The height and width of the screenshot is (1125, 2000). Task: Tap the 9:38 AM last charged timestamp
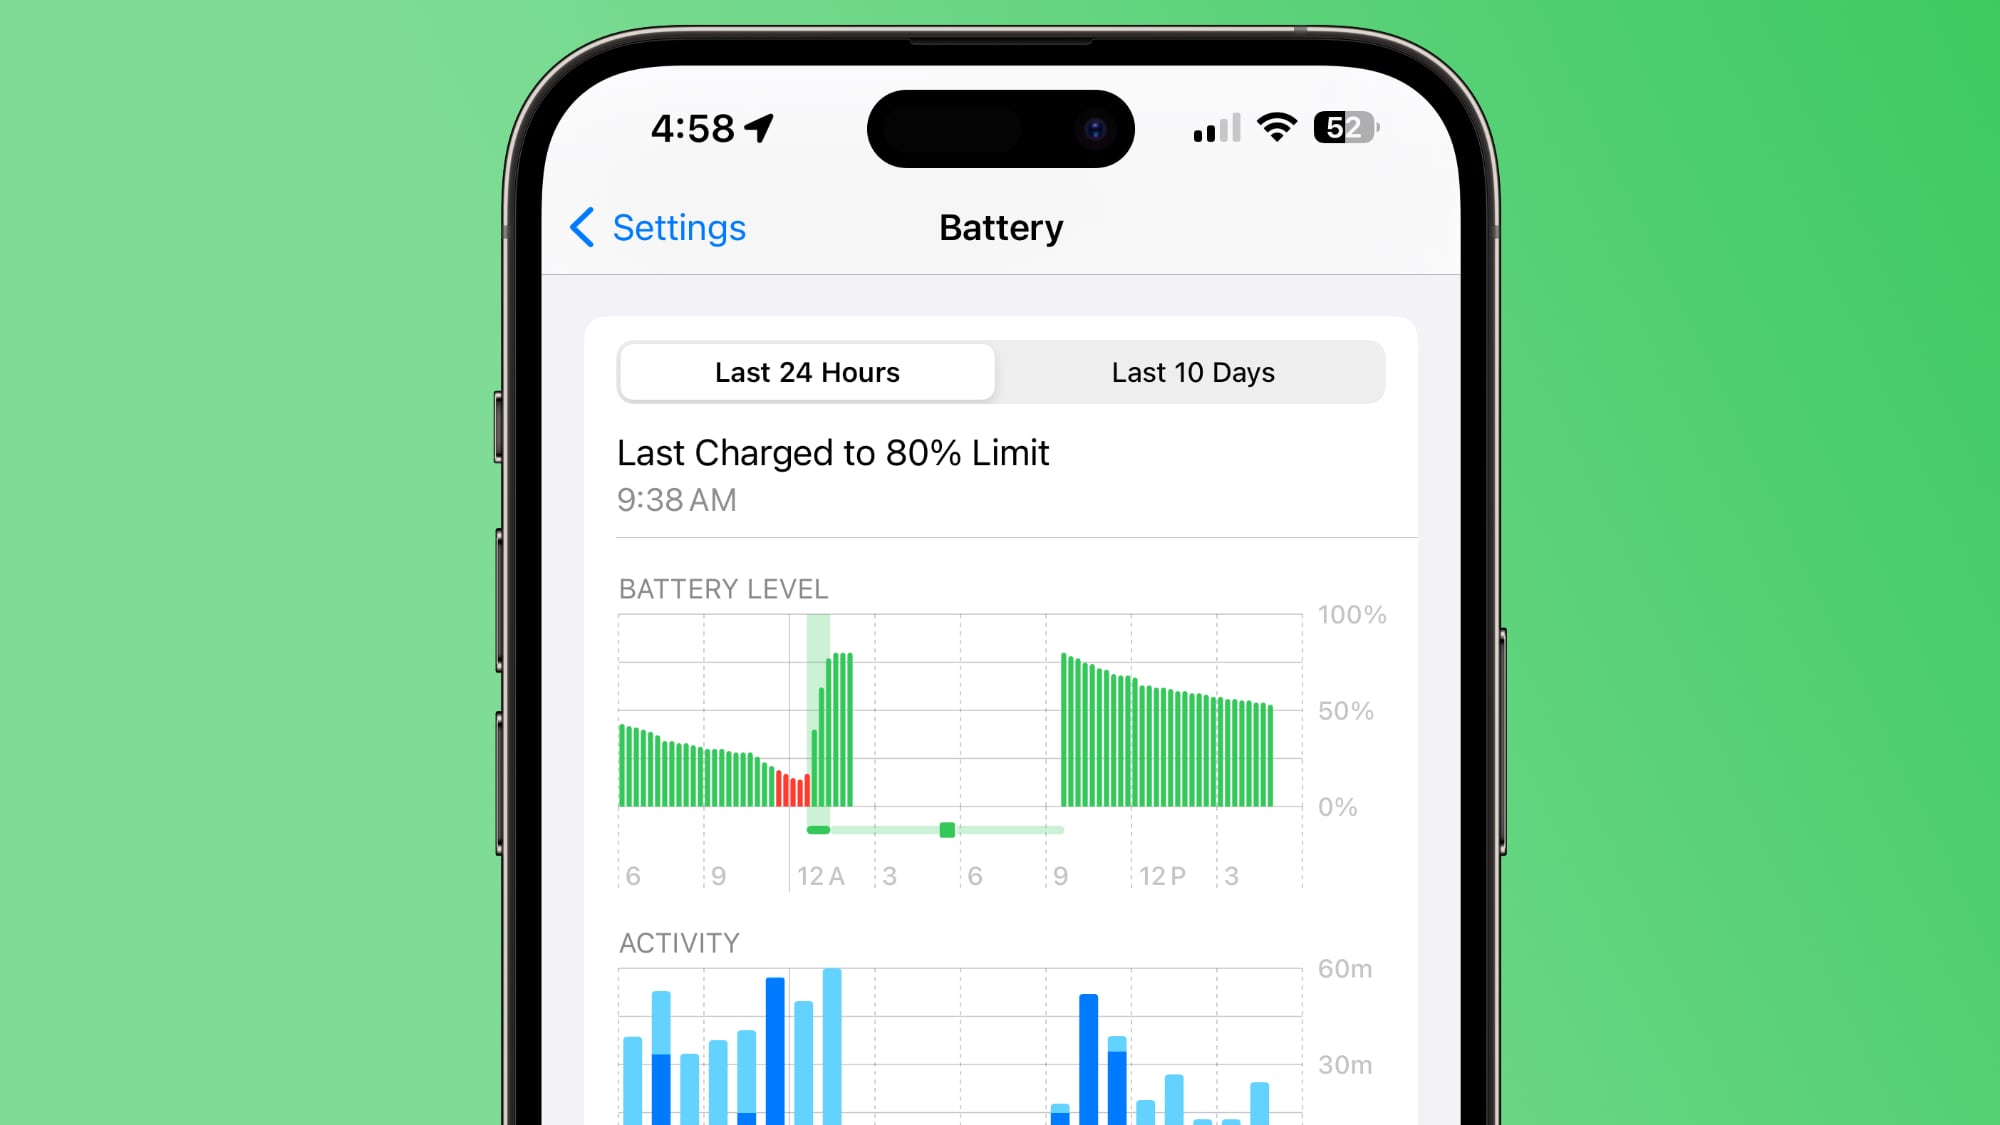673,499
